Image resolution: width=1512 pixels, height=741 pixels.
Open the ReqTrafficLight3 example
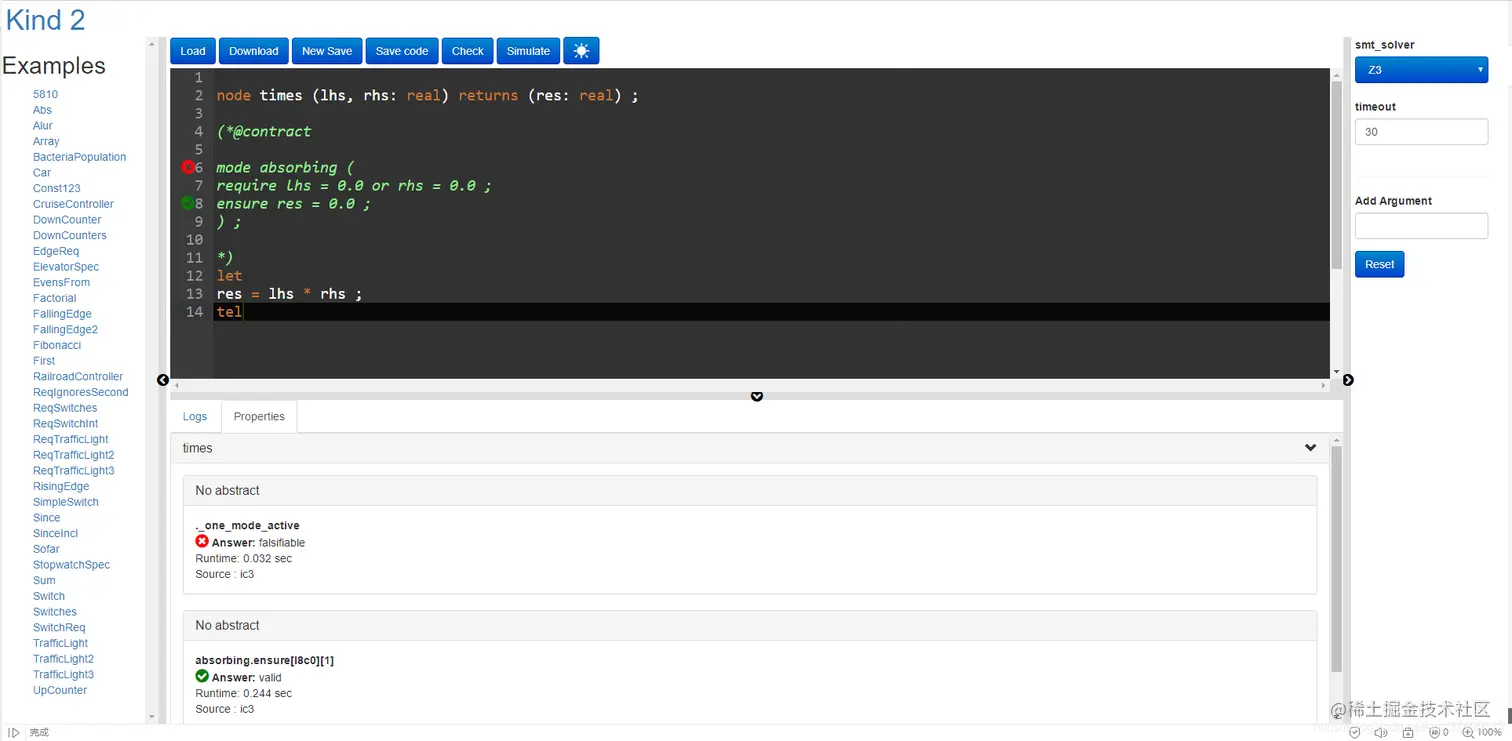(74, 471)
